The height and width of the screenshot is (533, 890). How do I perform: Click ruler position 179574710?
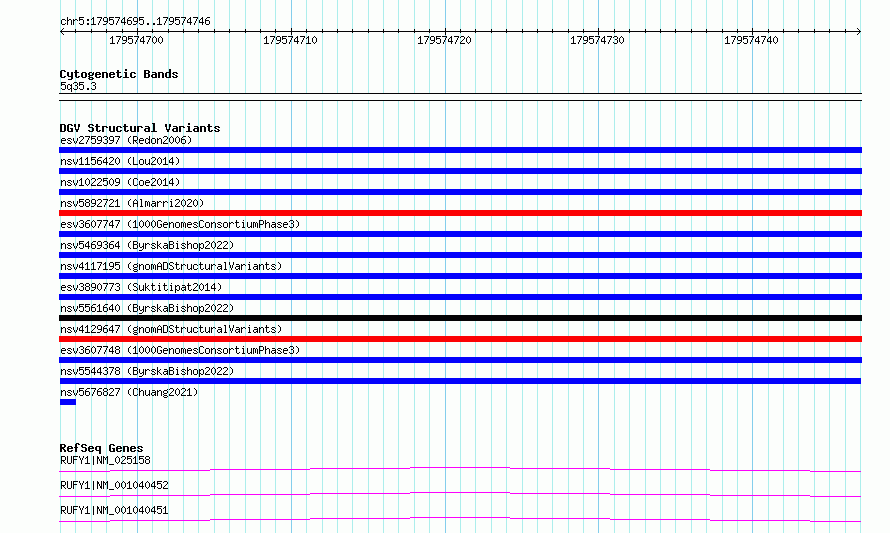(x=290, y=40)
